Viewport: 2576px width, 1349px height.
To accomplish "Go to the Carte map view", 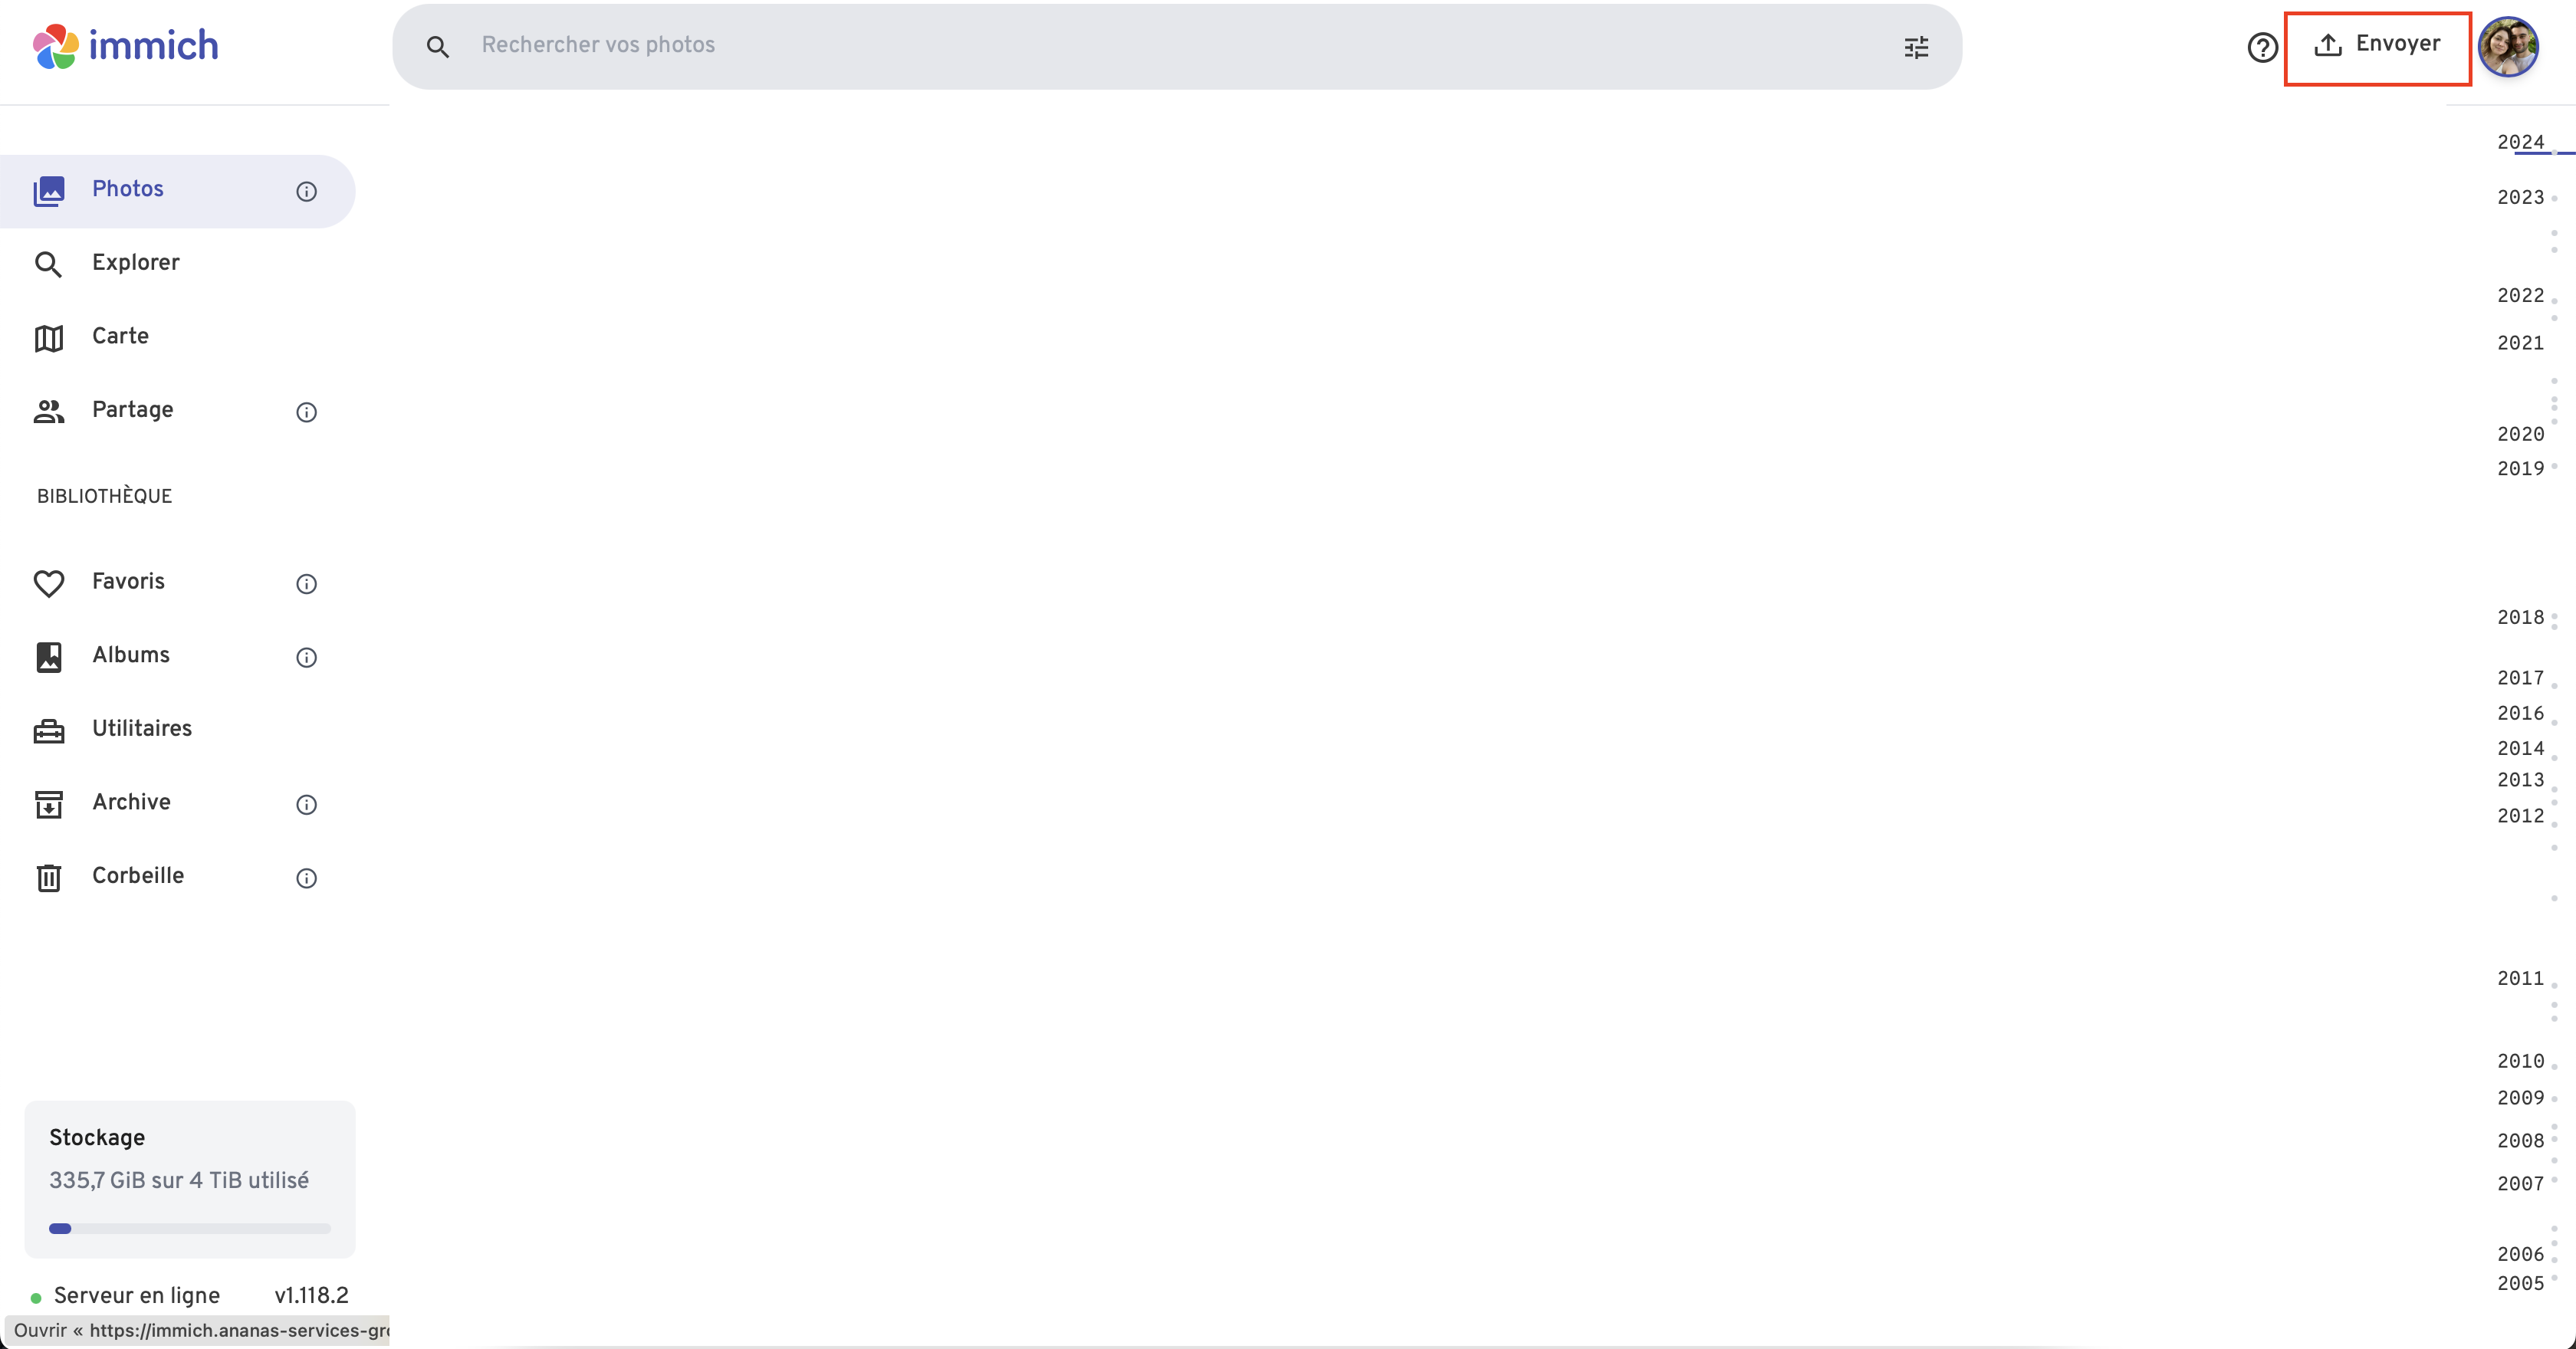I will coord(120,337).
